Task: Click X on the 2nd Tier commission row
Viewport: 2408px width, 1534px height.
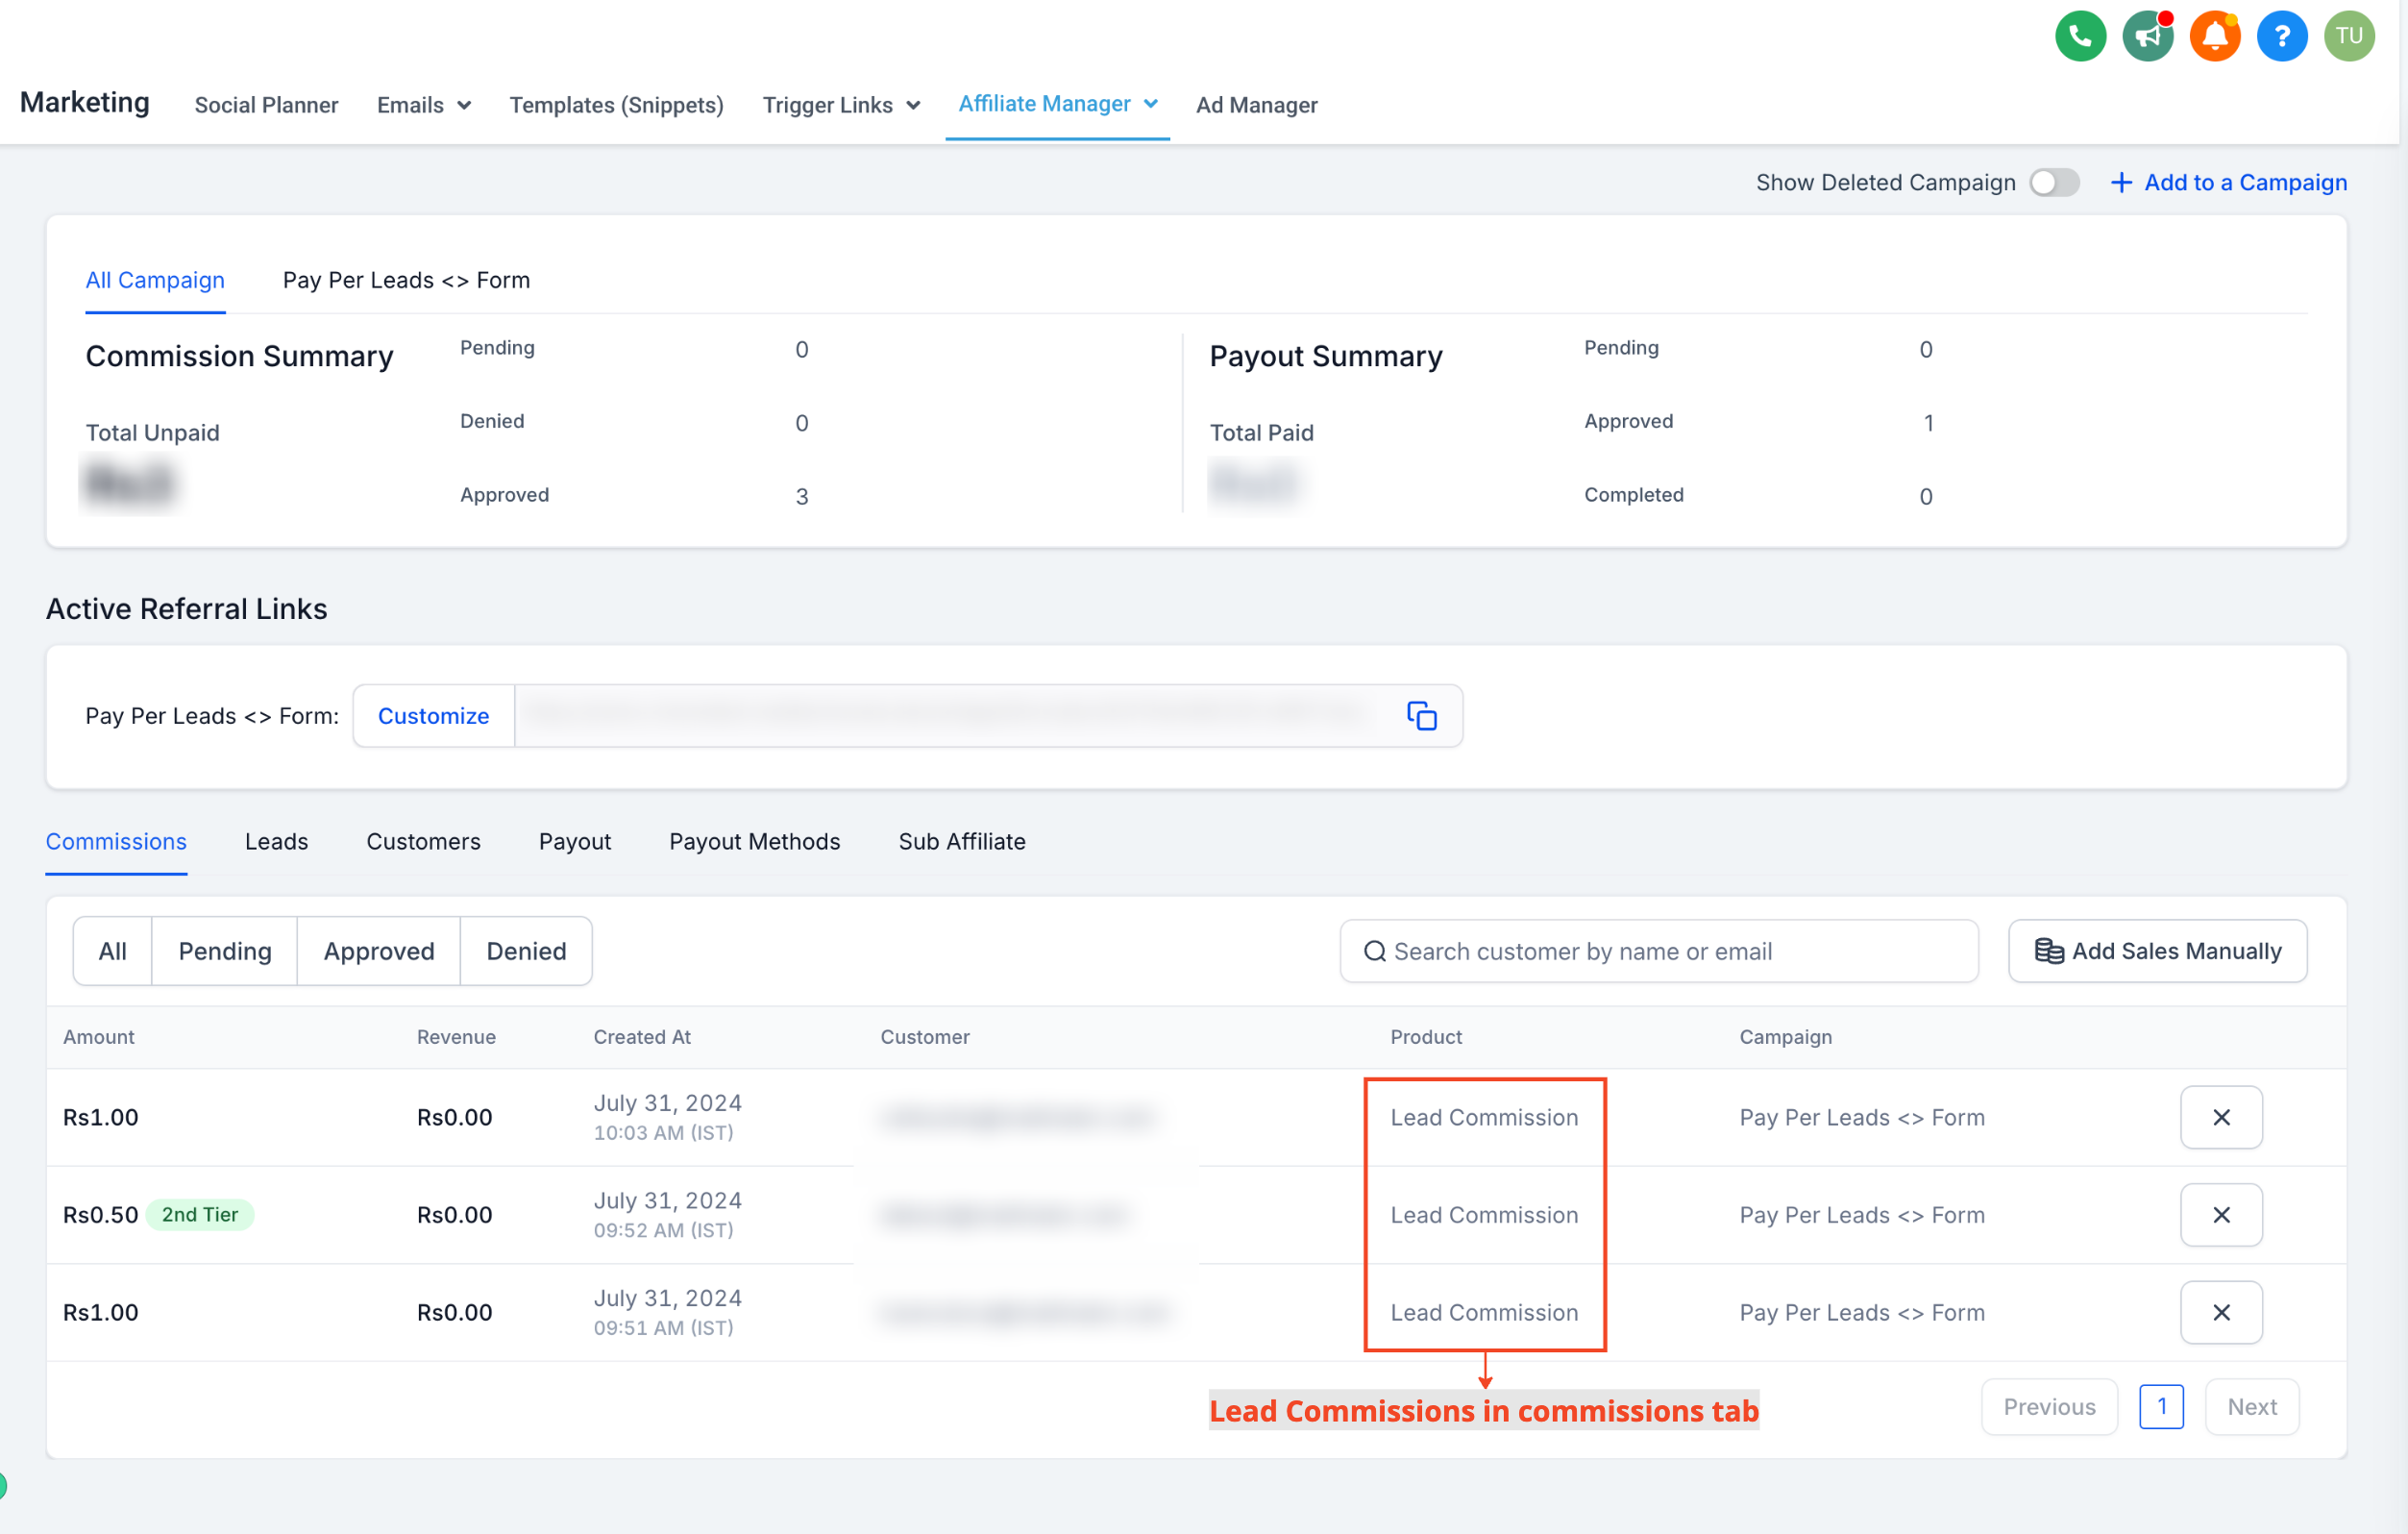Action: (2220, 1214)
